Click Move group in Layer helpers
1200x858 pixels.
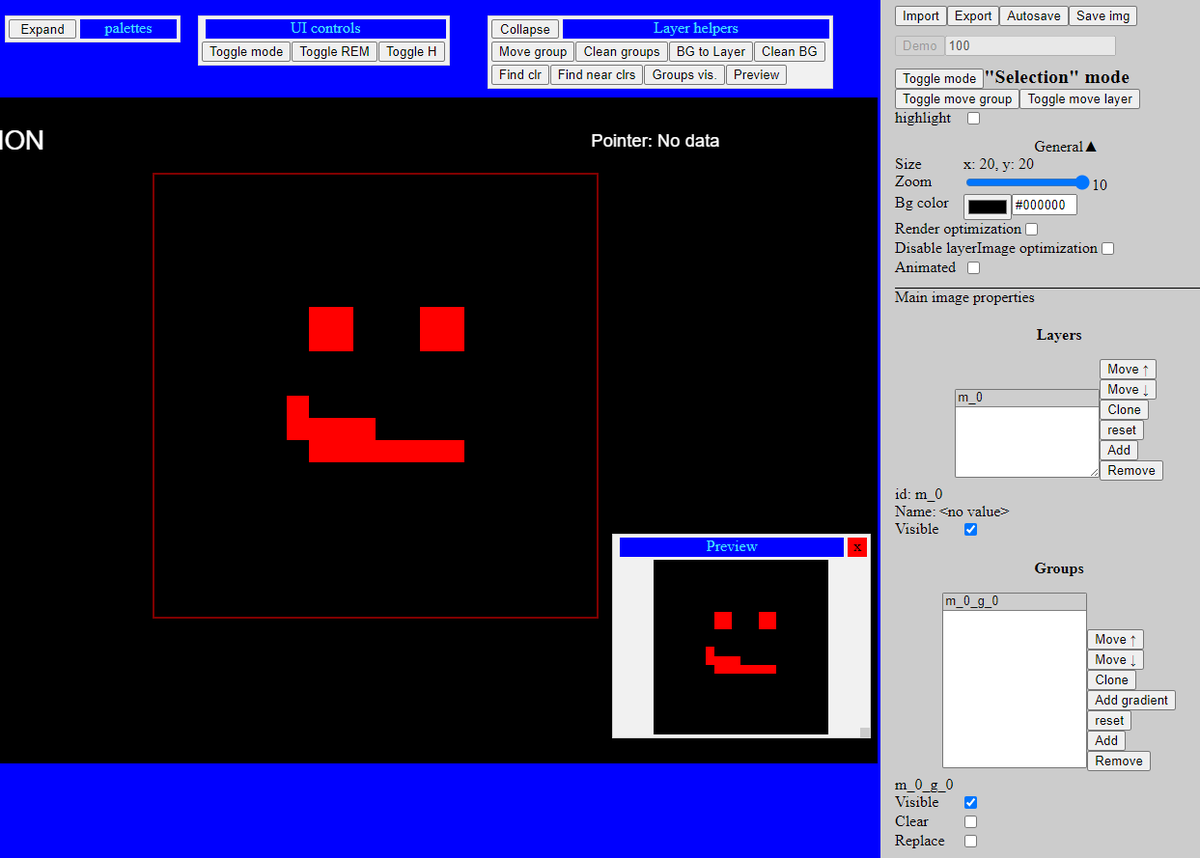533,52
